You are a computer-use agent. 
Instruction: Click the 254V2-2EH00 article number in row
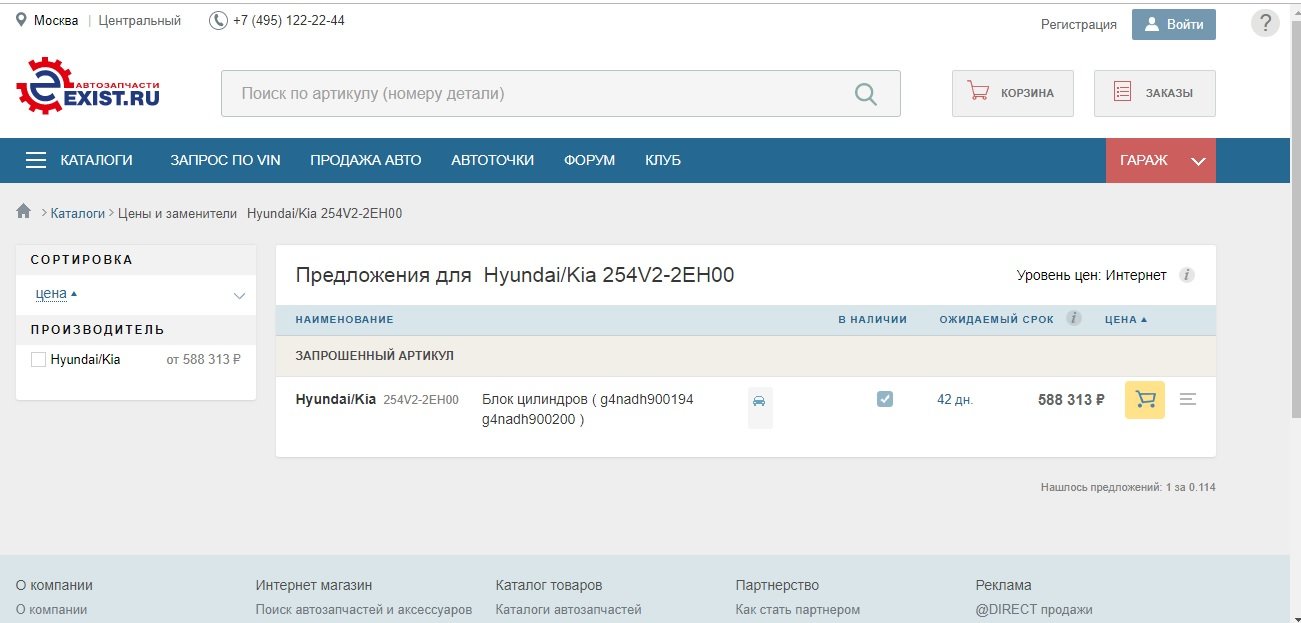coord(421,400)
